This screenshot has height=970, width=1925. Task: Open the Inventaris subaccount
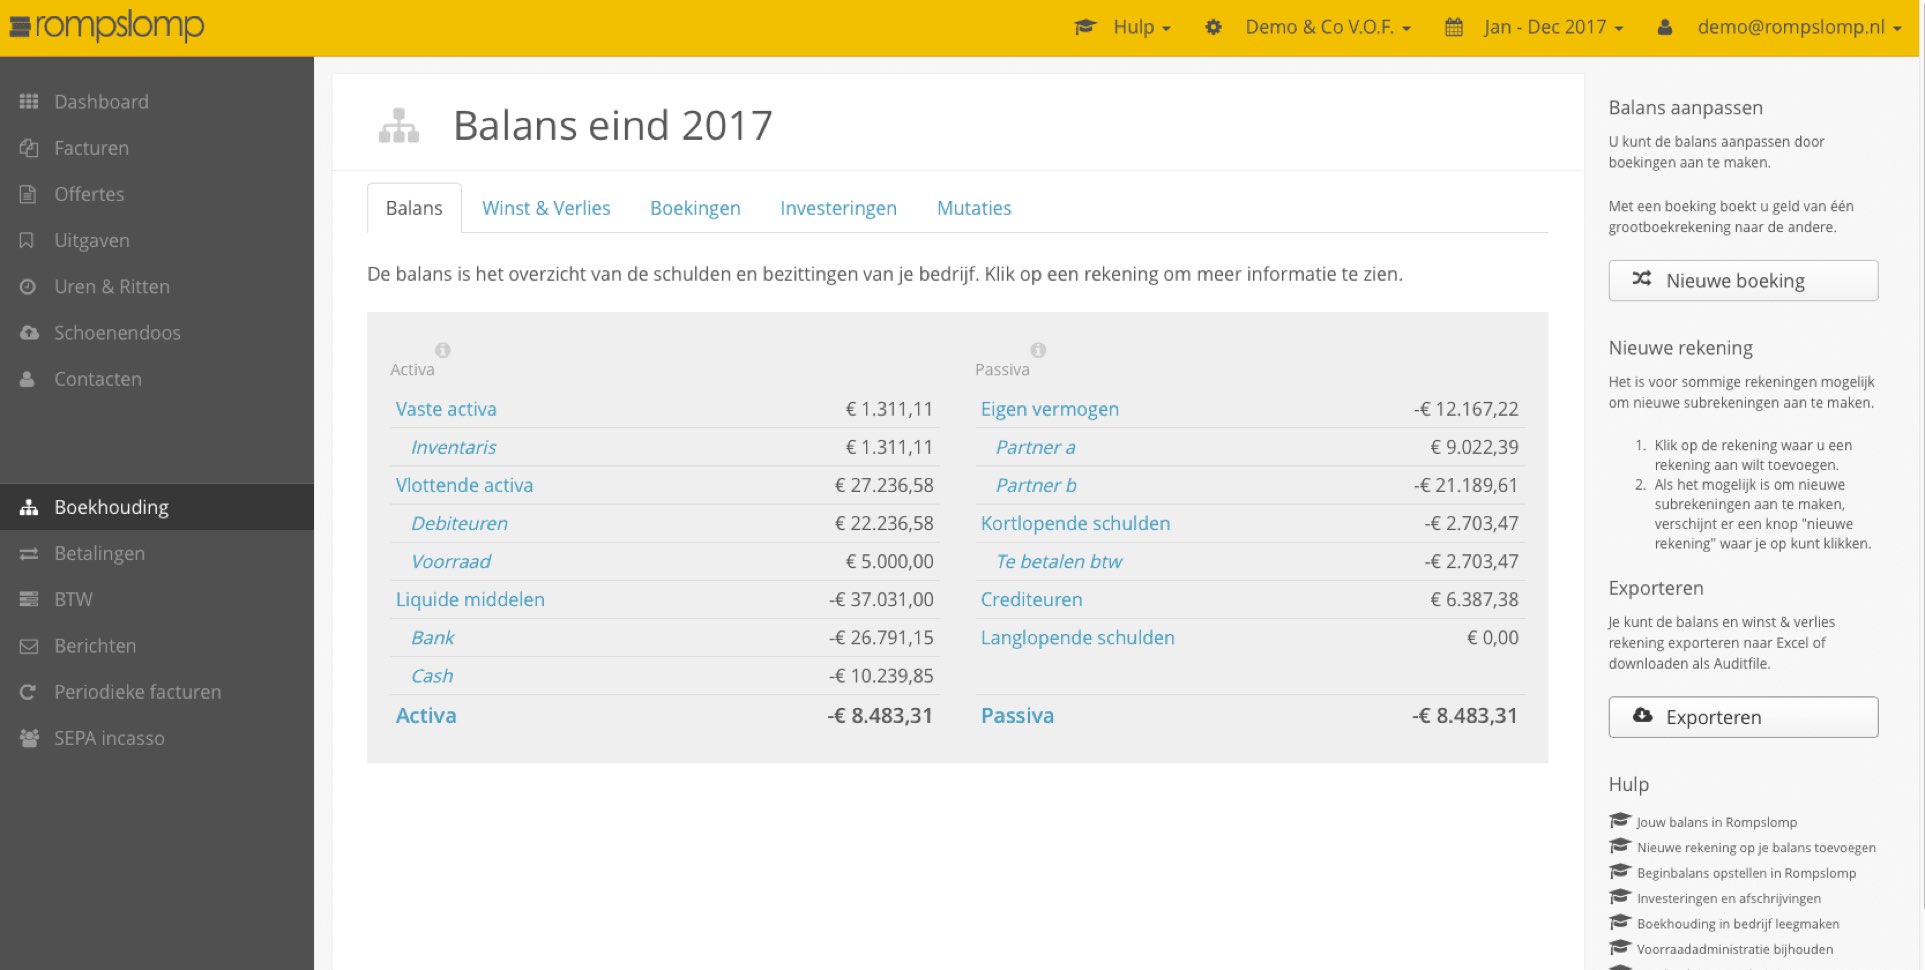pos(453,447)
